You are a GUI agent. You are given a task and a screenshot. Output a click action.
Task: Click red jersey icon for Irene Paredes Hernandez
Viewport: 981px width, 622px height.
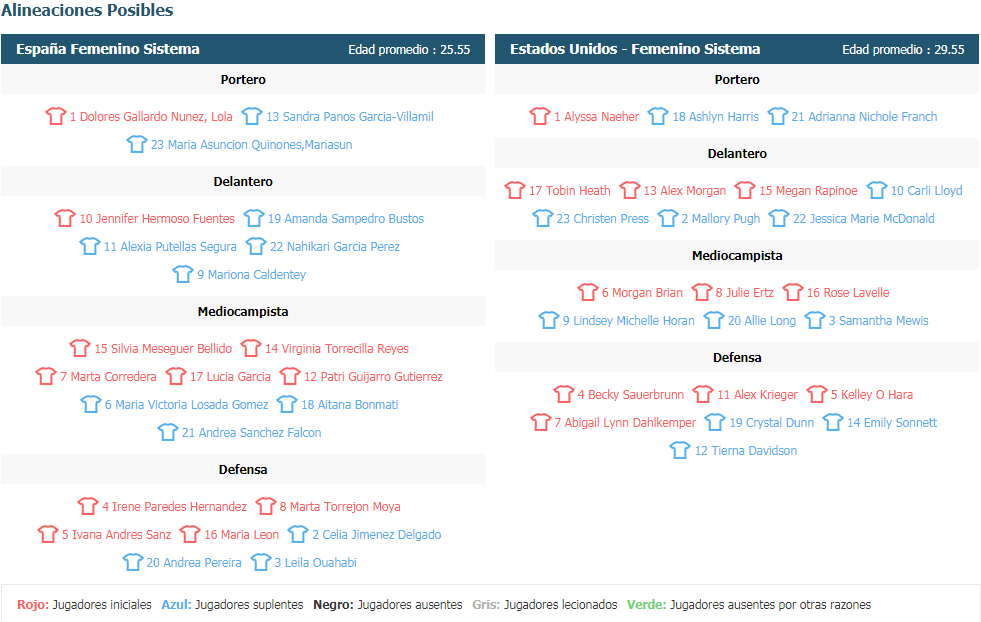click(88, 506)
